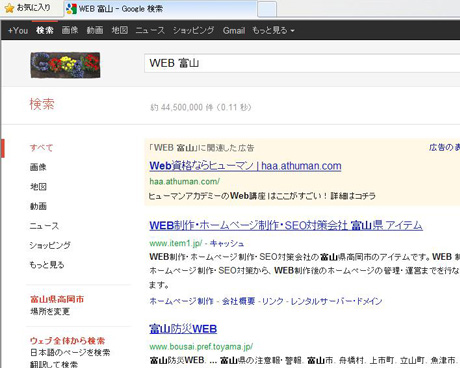Open 画像 in the black navigation bar
Viewport: 460px width, 368px height.
click(70, 30)
